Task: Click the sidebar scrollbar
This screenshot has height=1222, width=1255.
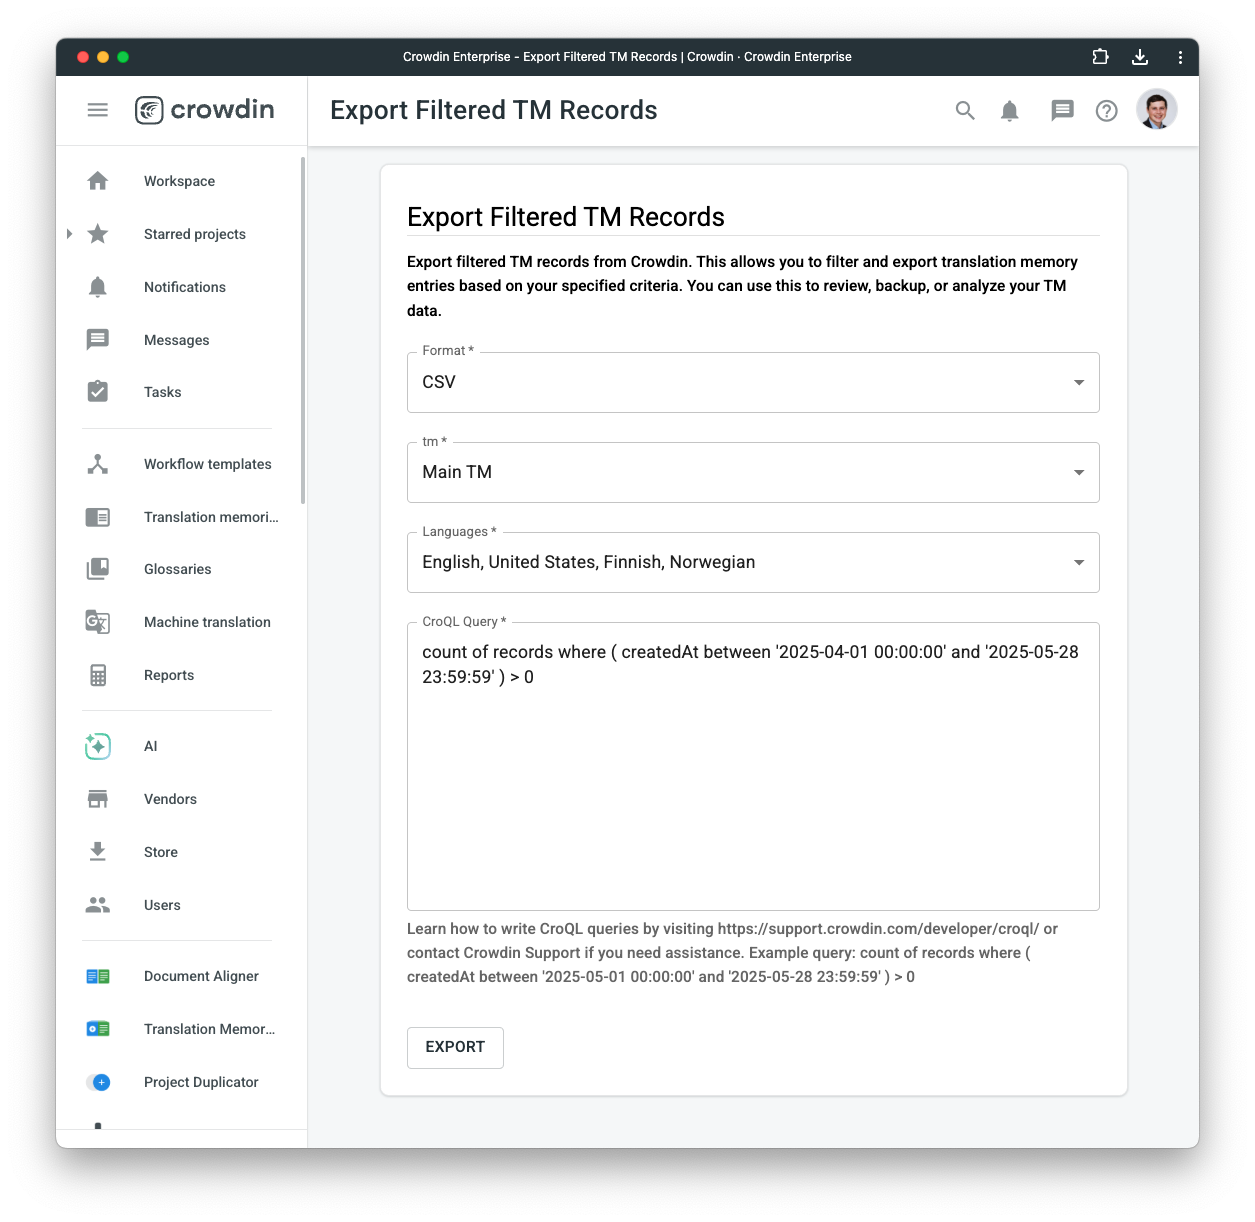Action: pyautogui.click(x=303, y=330)
